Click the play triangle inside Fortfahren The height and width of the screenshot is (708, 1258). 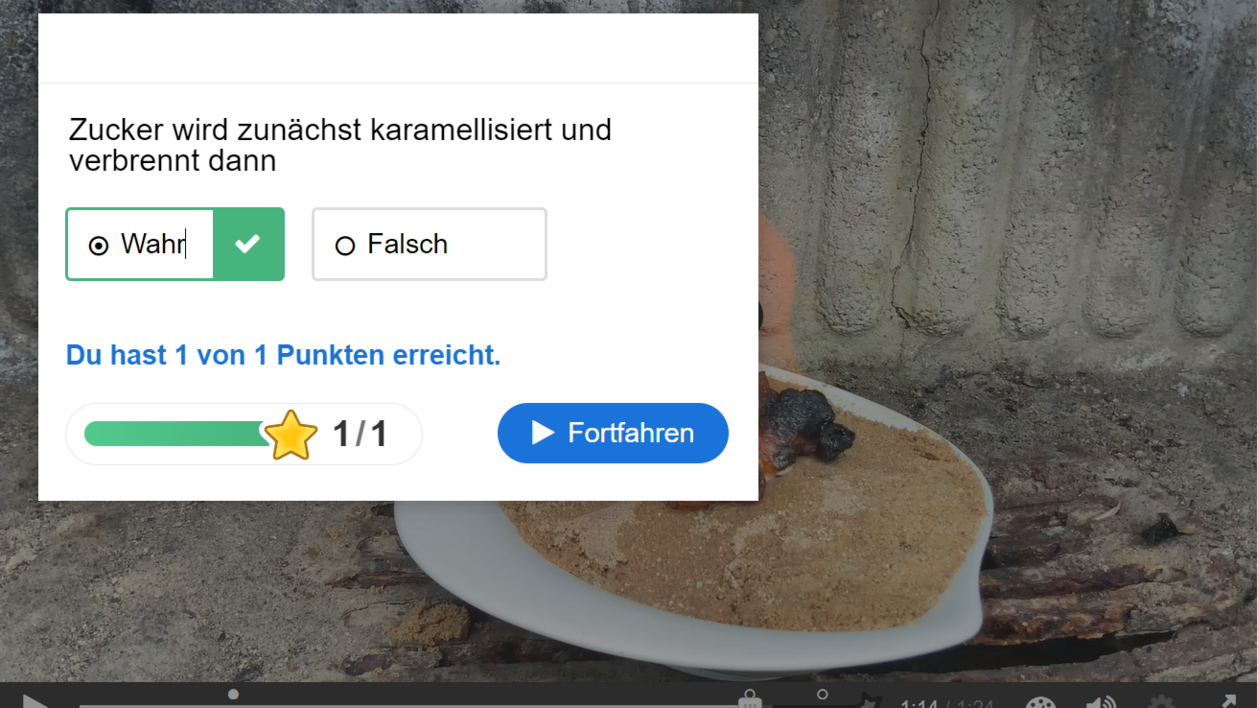543,432
